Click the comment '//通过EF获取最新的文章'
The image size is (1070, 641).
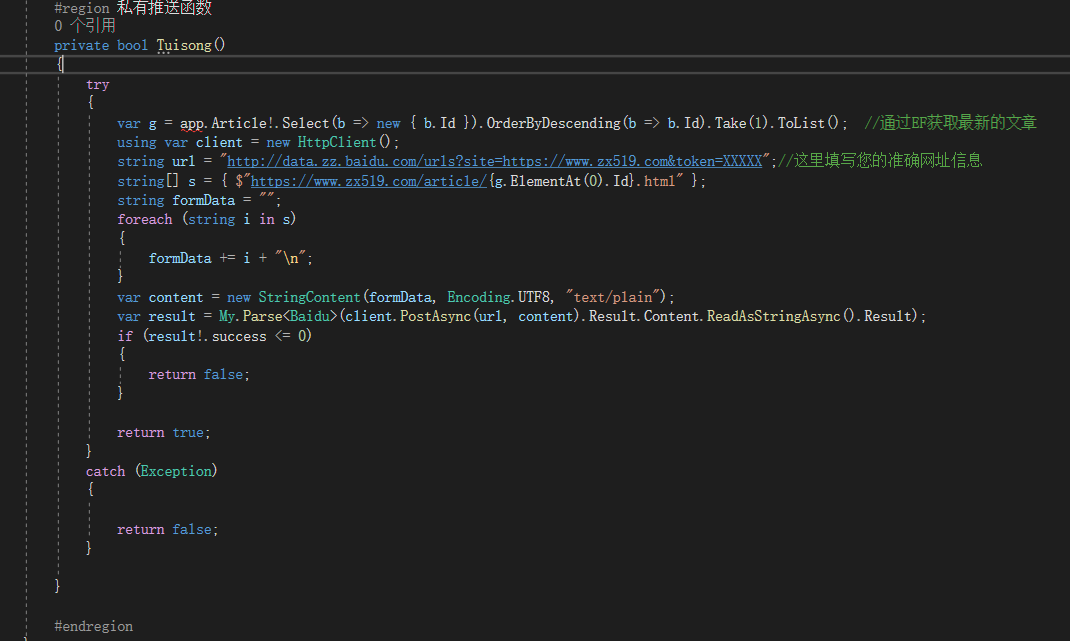pyautogui.click(x=951, y=123)
